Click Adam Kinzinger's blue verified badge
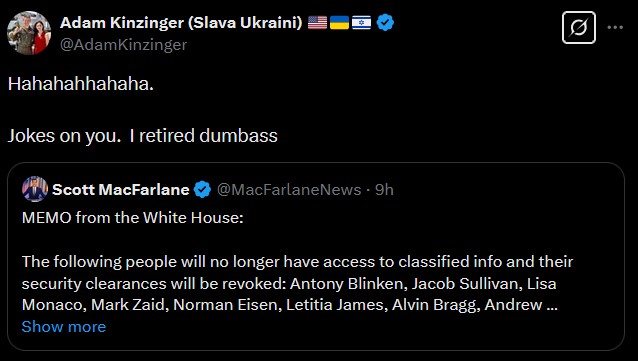Image resolution: width=638 pixels, height=361 pixels. (x=385, y=22)
